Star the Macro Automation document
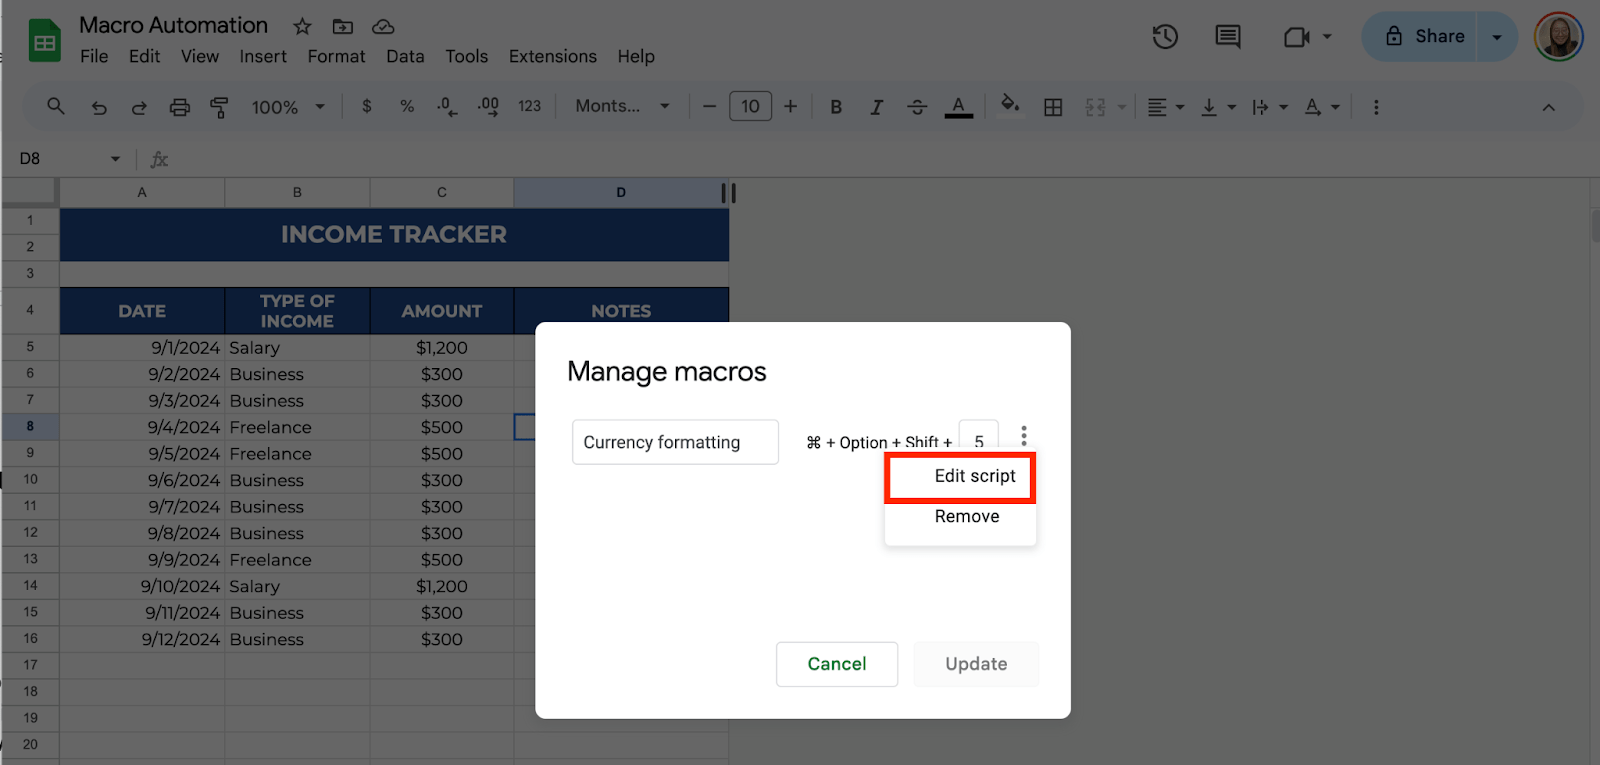This screenshot has height=765, width=1600. [302, 26]
